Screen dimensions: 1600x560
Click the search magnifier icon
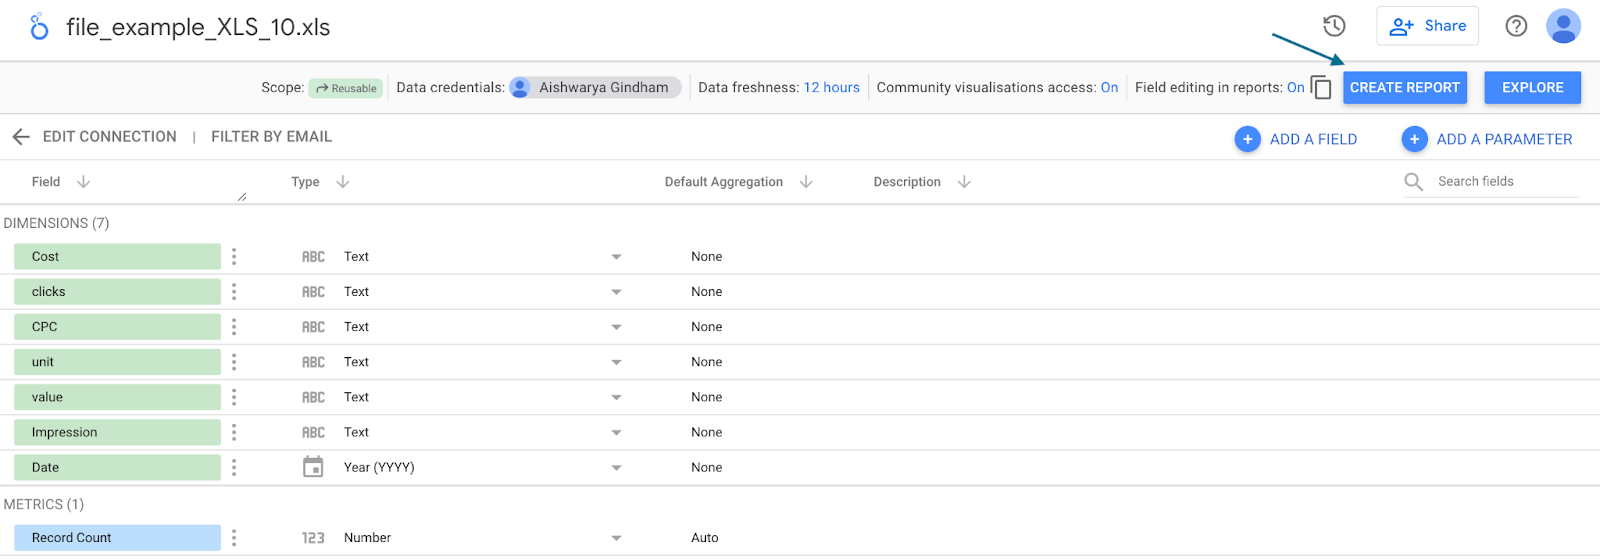(x=1413, y=181)
